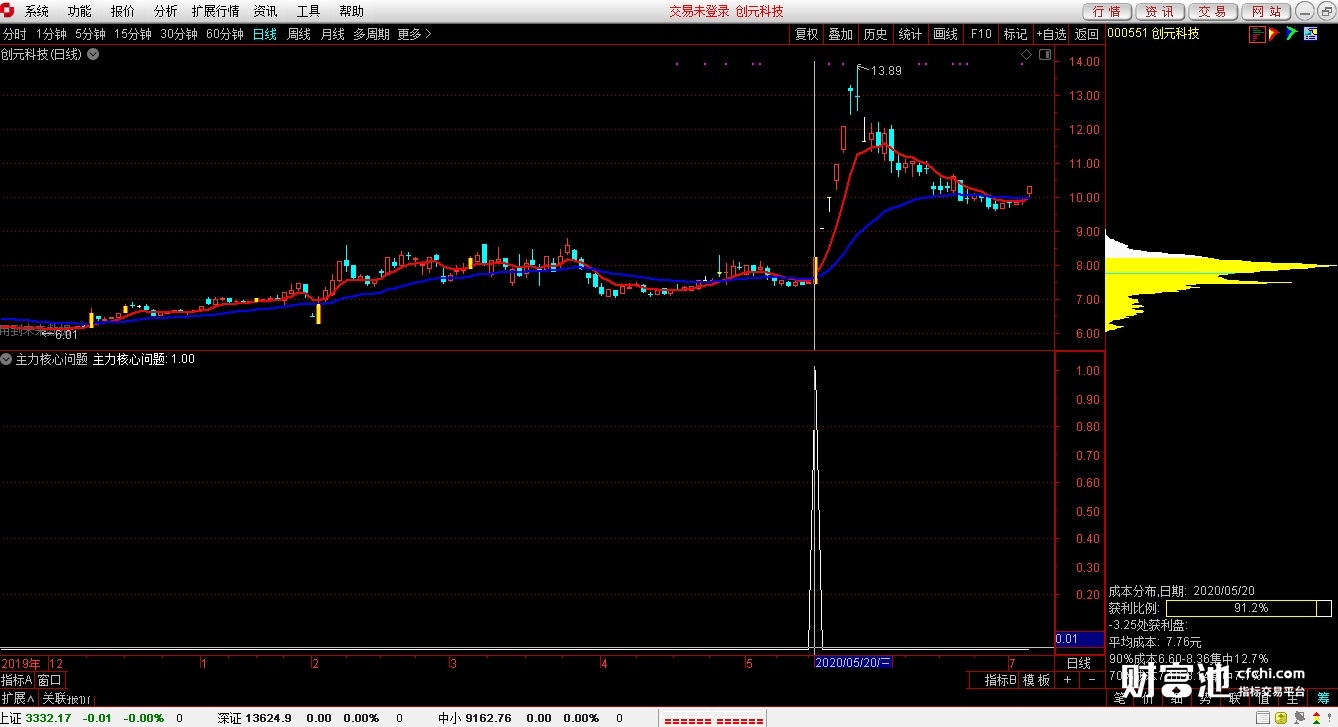Open the 分析 menu
The image size is (1338, 727).
point(166,11)
